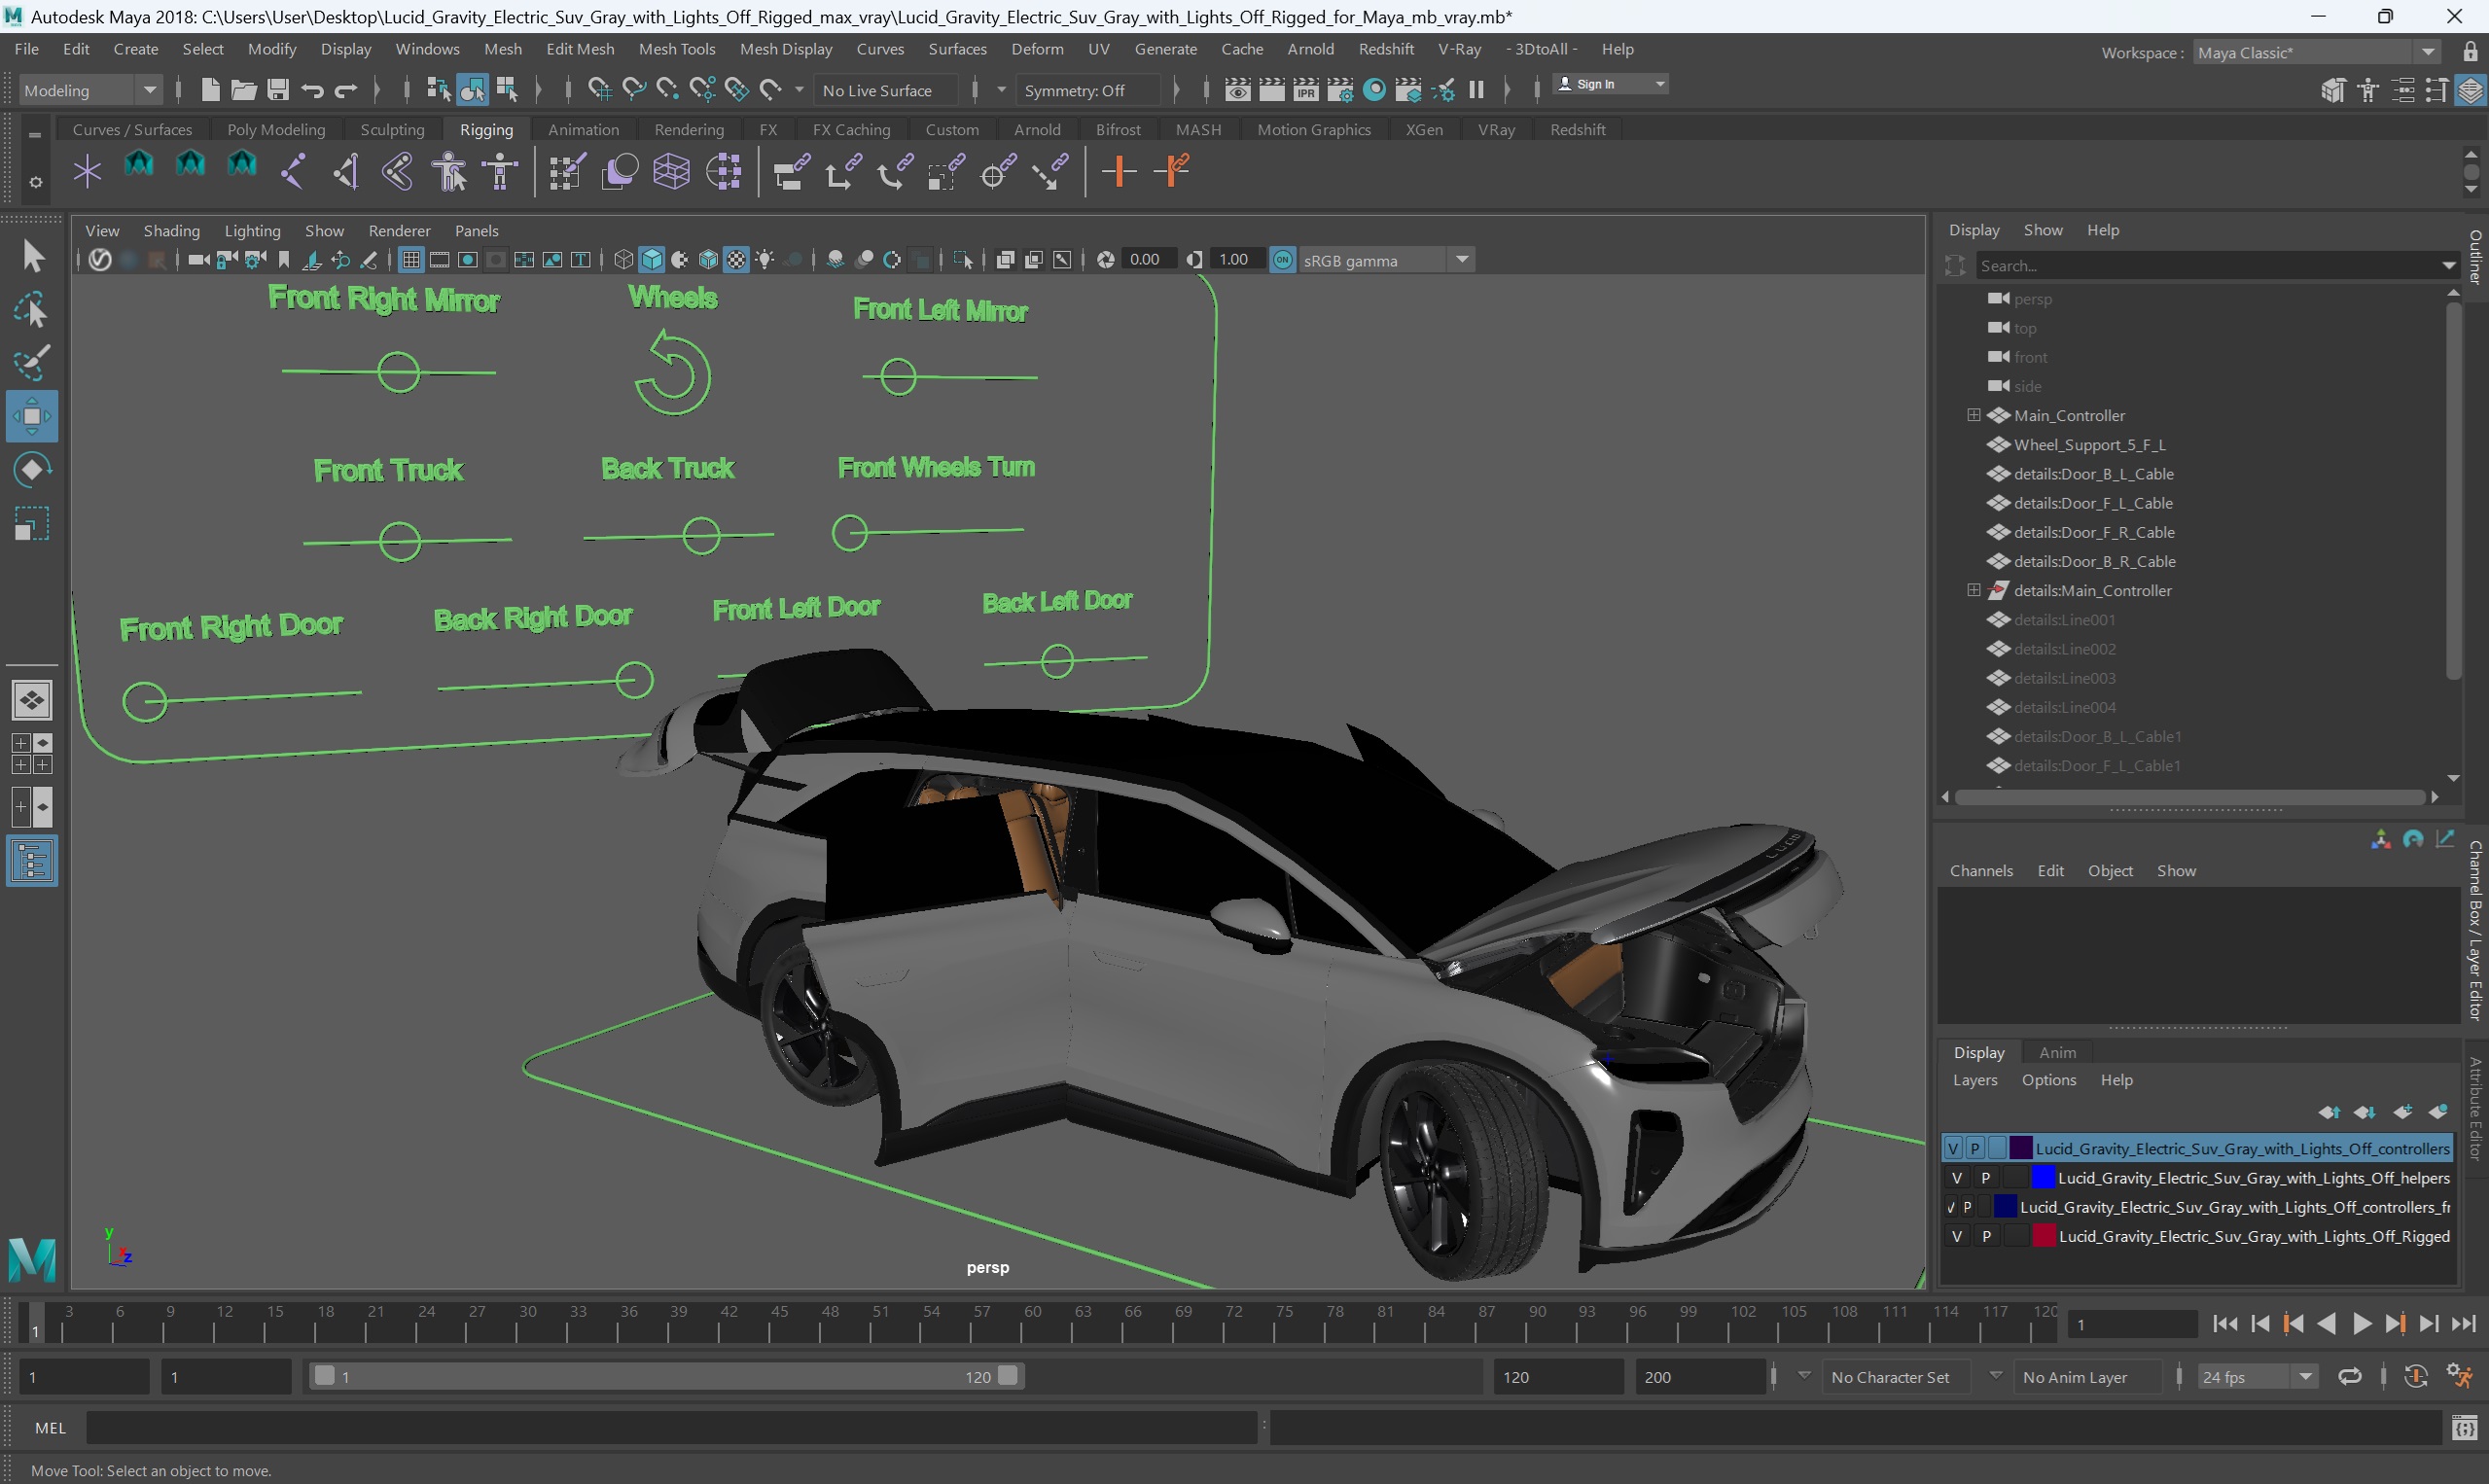This screenshot has width=2489, height=1484.
Task: Open the Outliner search options arrow
Action: coord(2448,266)
